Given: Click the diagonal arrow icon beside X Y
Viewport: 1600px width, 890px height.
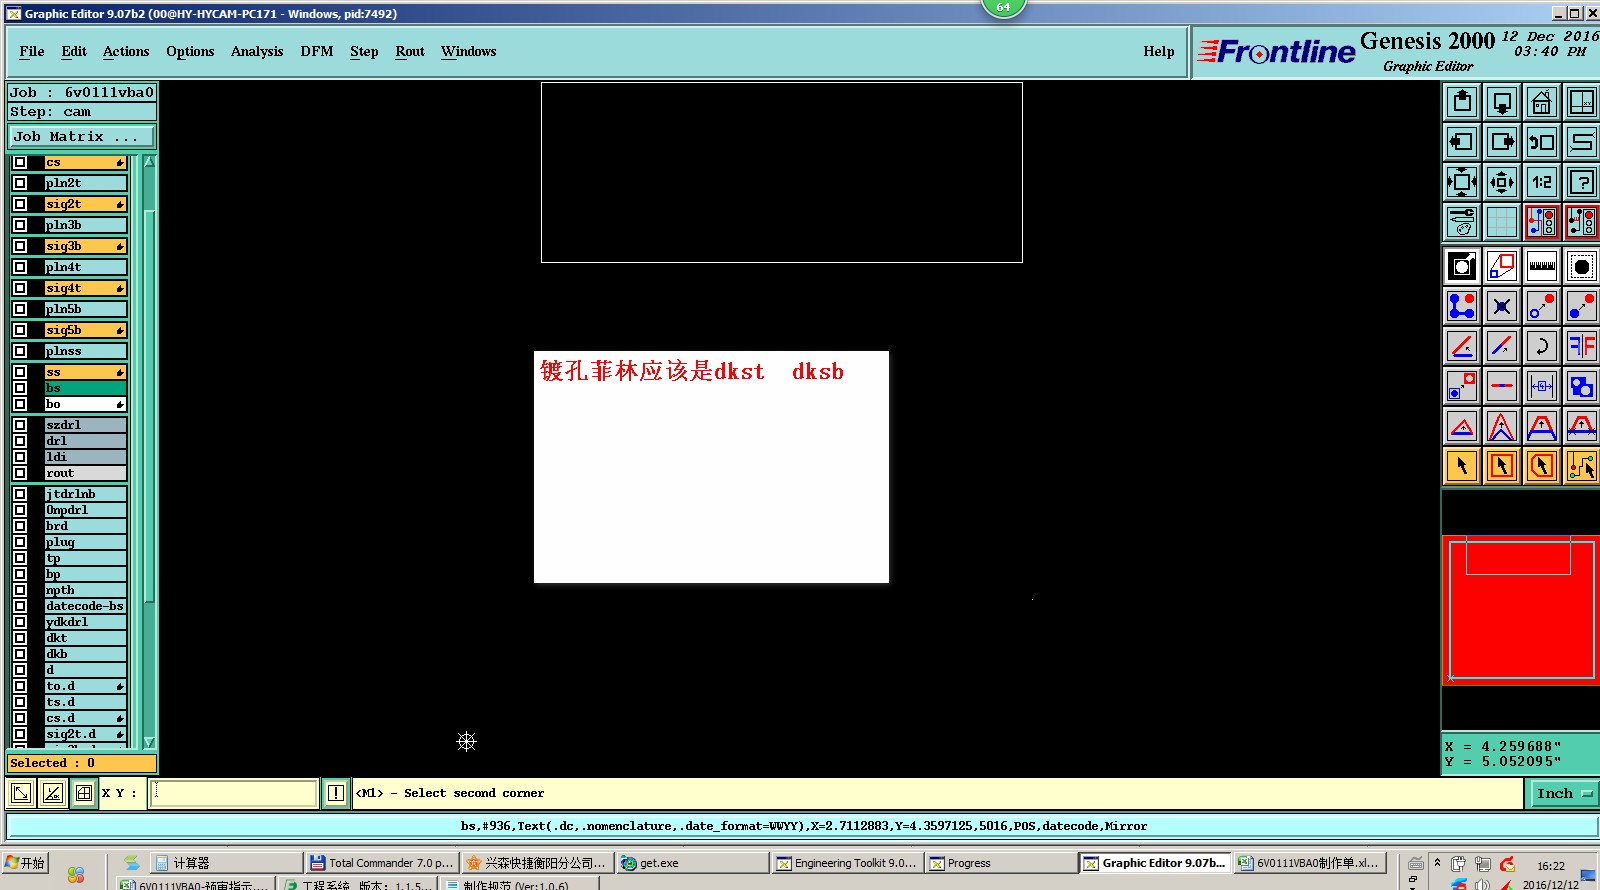Looking at the screenshot, I should click(20, 793).
